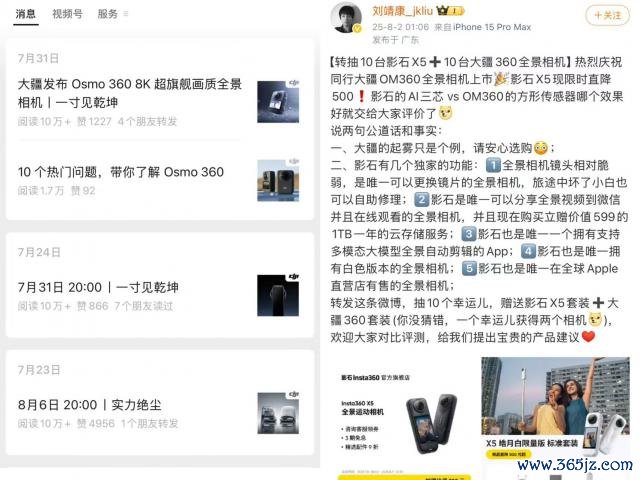Screen dimensions: 640x480
Task: View the dark teaser thumbnail for 一寸见乾坤
Action: point(278,296)
